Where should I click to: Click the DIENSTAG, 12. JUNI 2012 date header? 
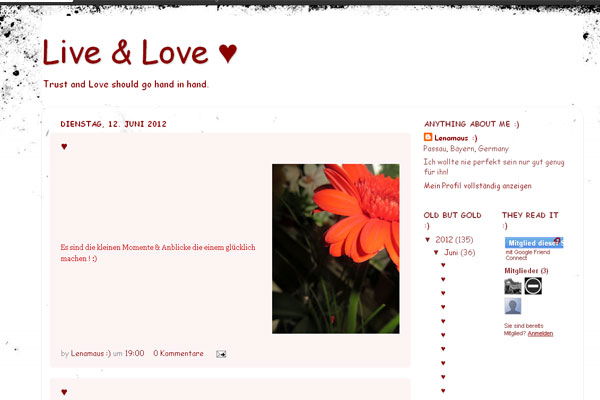[113, 124]
